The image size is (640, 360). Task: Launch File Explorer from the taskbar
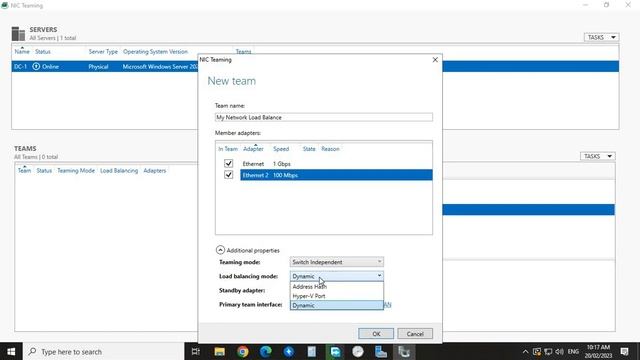[219, 351]
